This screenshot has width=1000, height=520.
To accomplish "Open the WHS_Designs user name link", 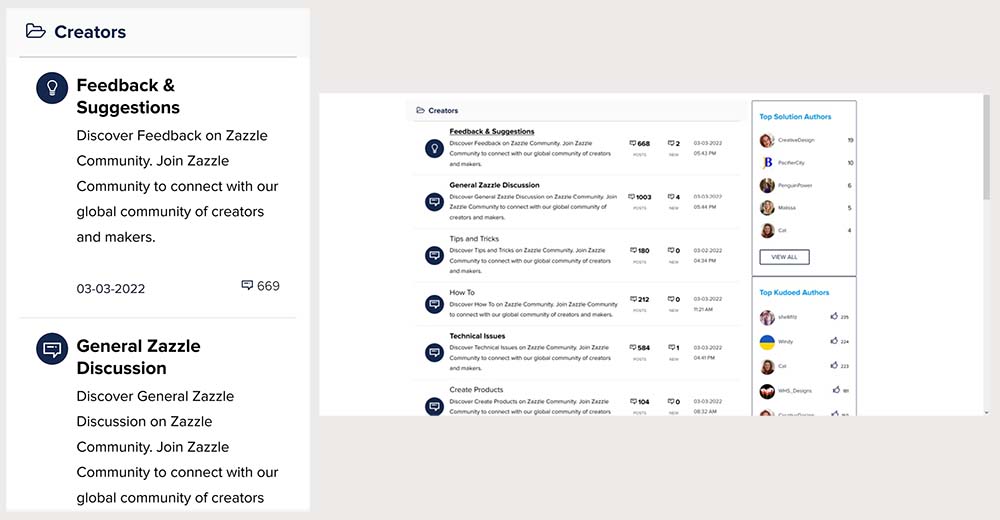I will tap(795, 391).
